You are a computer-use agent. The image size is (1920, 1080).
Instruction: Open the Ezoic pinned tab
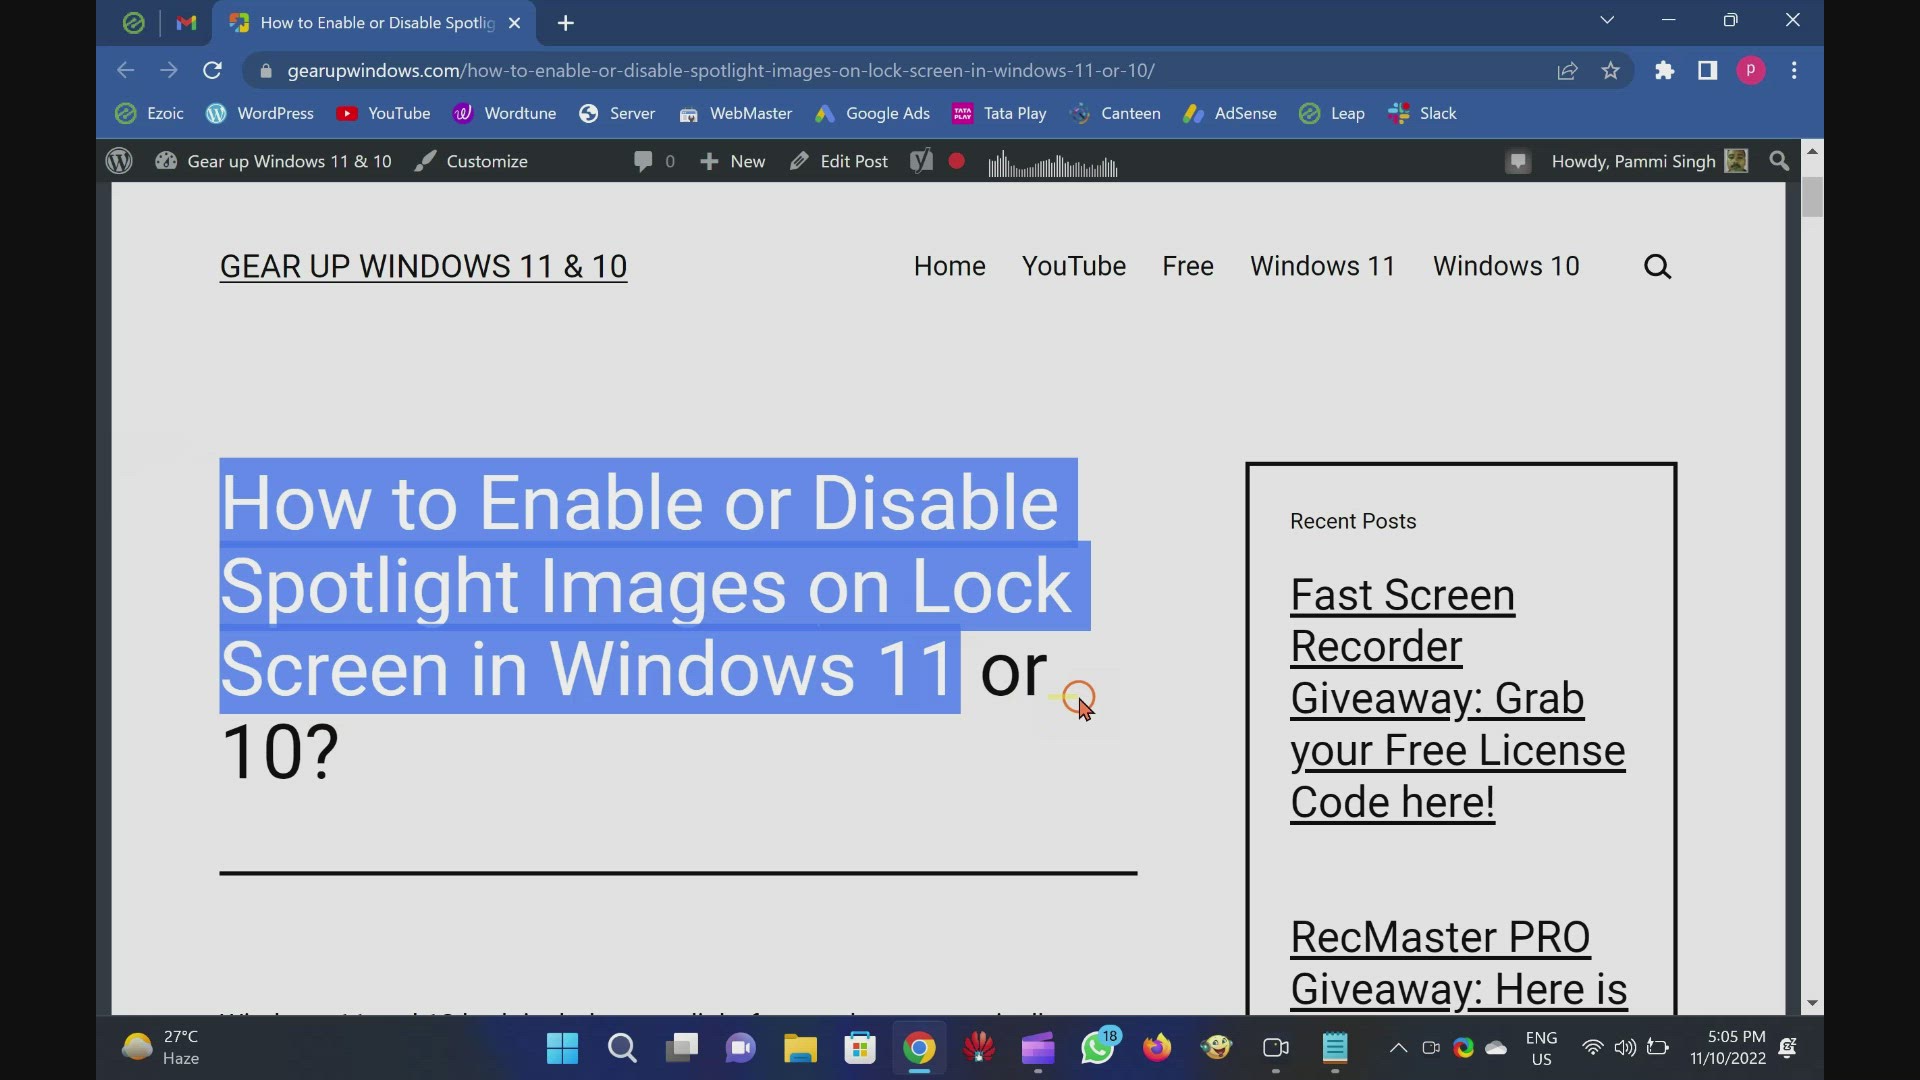click(133, 23)
